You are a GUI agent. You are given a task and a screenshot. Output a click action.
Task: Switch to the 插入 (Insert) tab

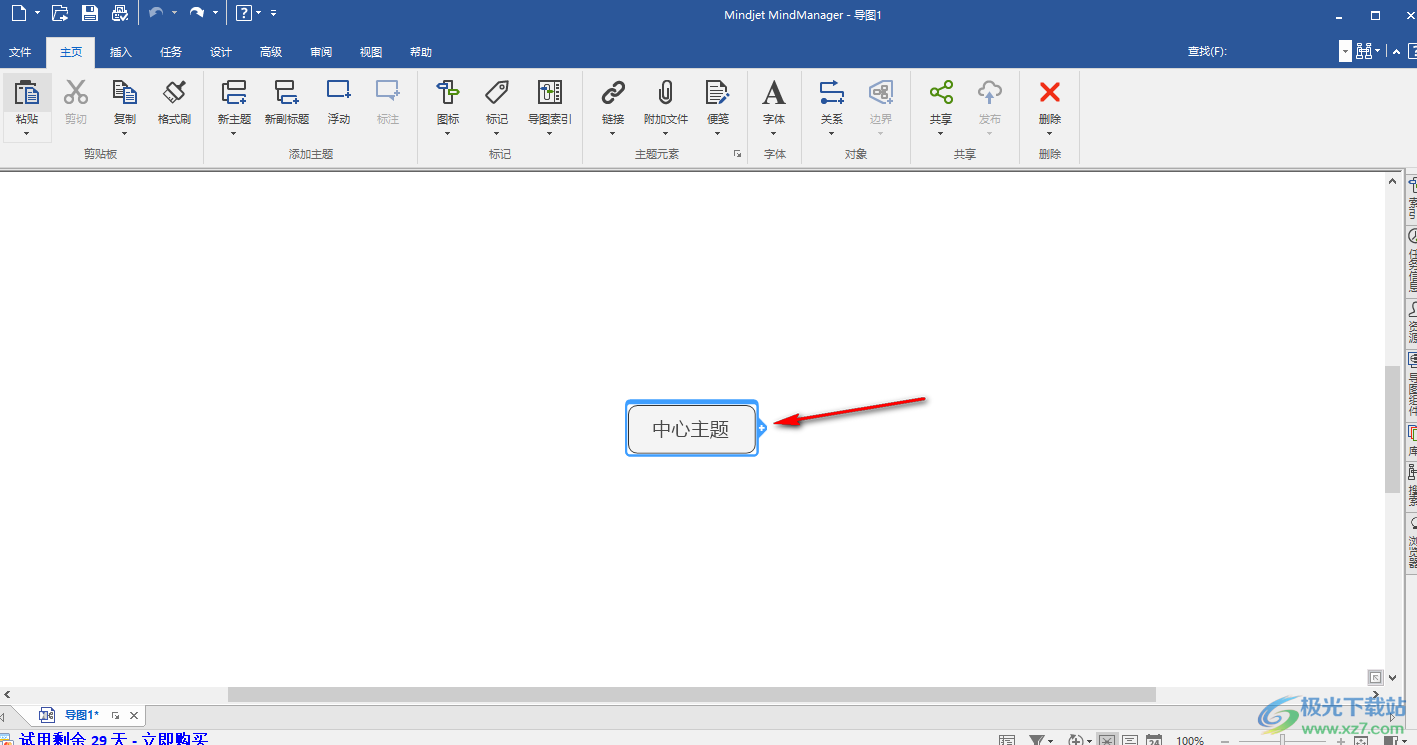click(x=120, y=52)
